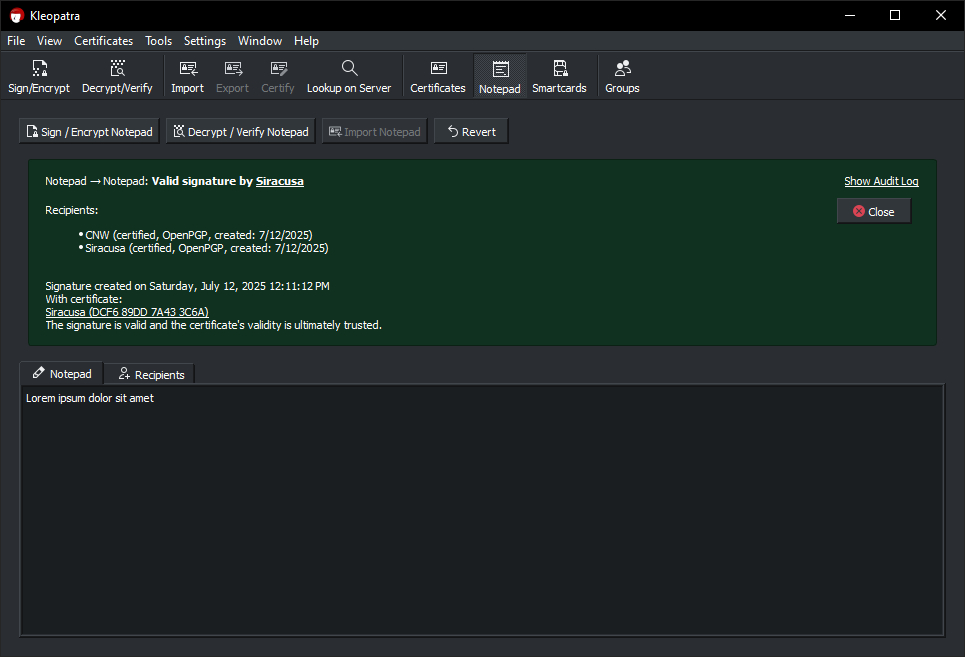Open the Certificates menu
The height and width of the screenshot is (657, 965).
(x=103, y=41)
